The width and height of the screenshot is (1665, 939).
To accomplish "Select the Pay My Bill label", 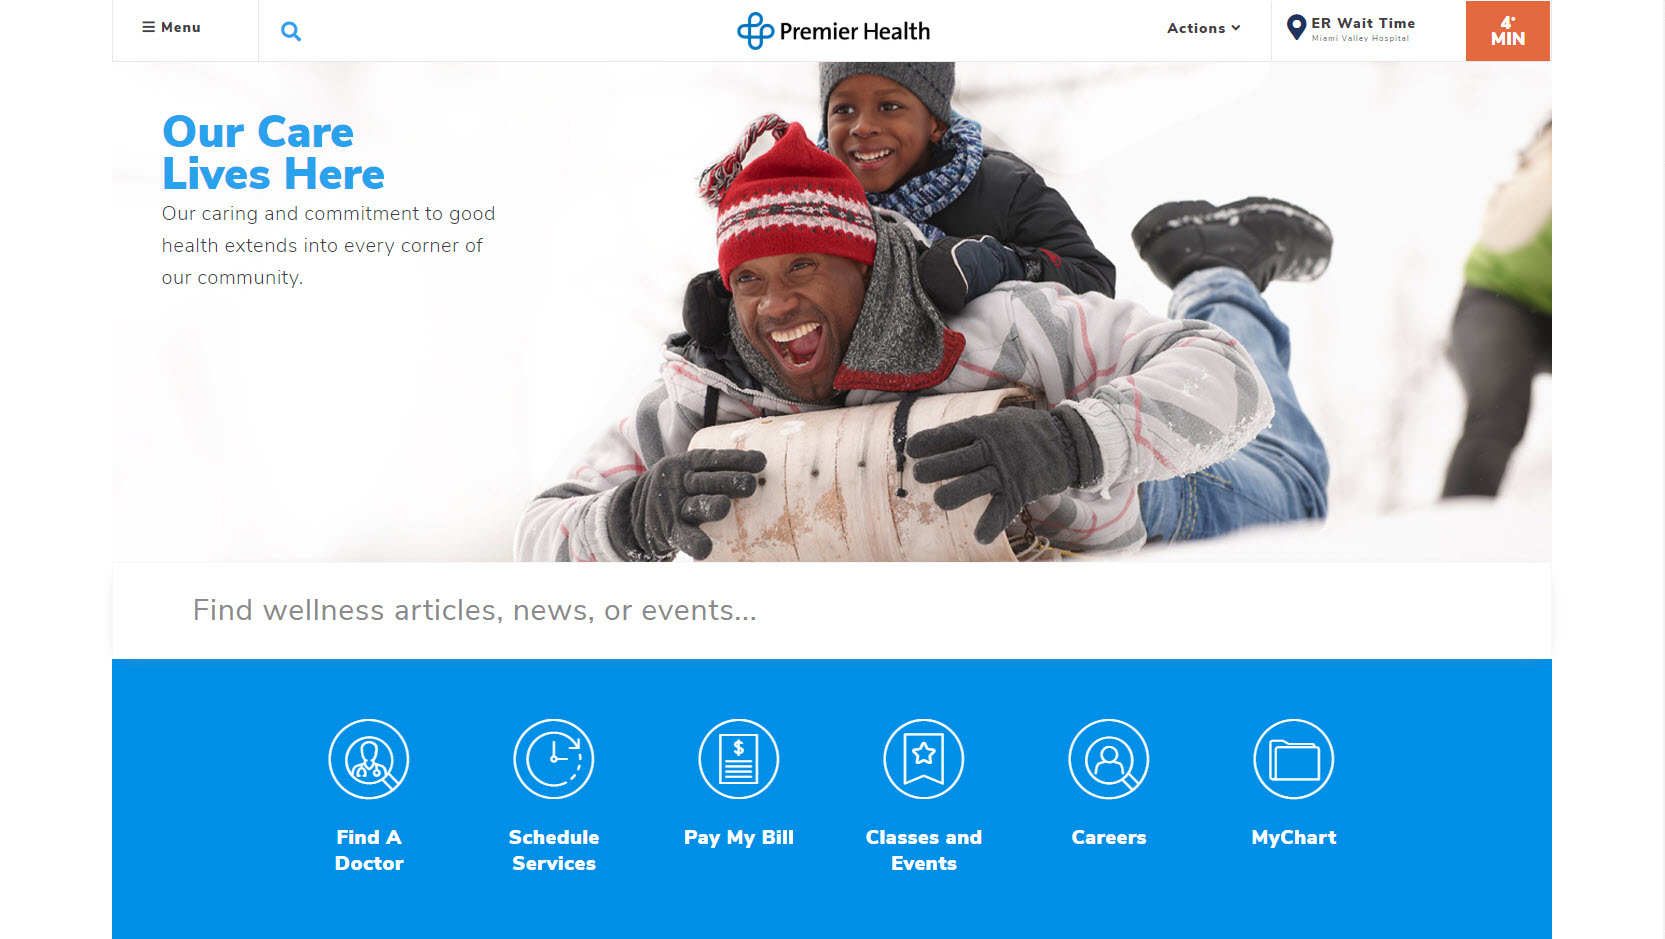I will pos(739,838).
